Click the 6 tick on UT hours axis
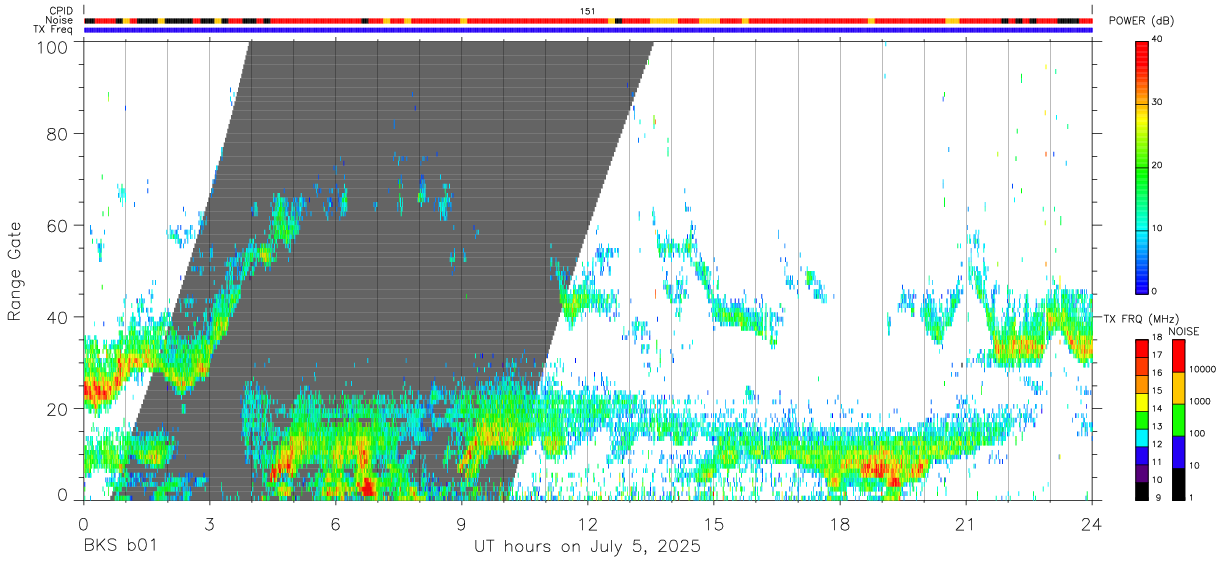1228x567 pixels. coord(335,523)
